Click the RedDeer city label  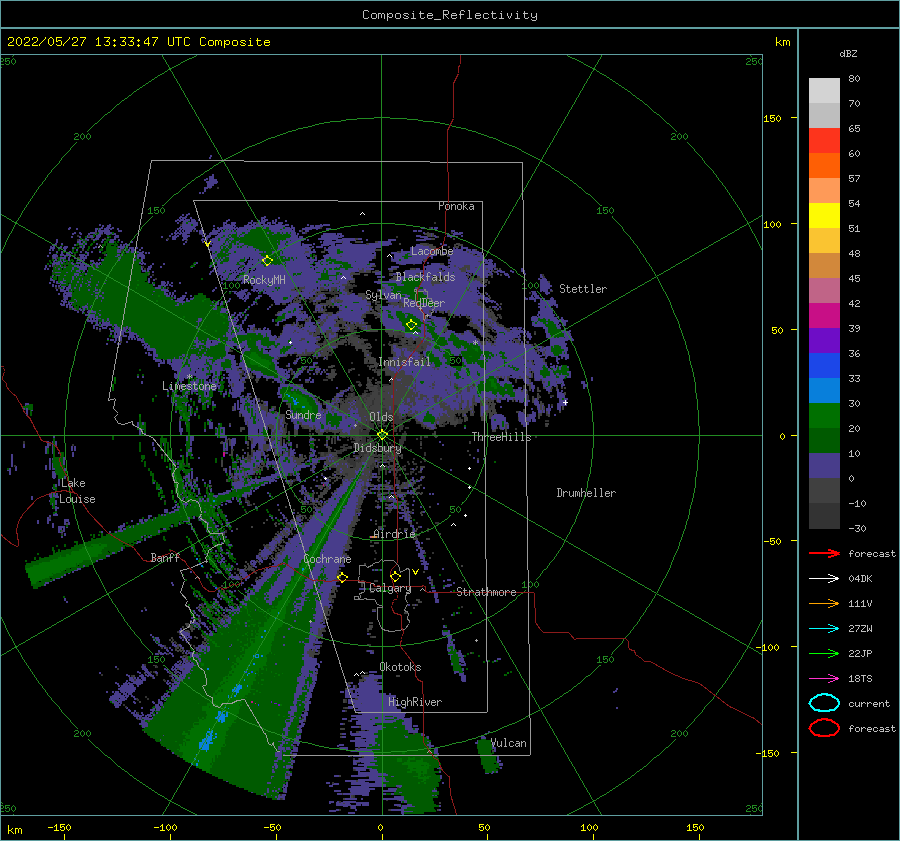[424, 303]
